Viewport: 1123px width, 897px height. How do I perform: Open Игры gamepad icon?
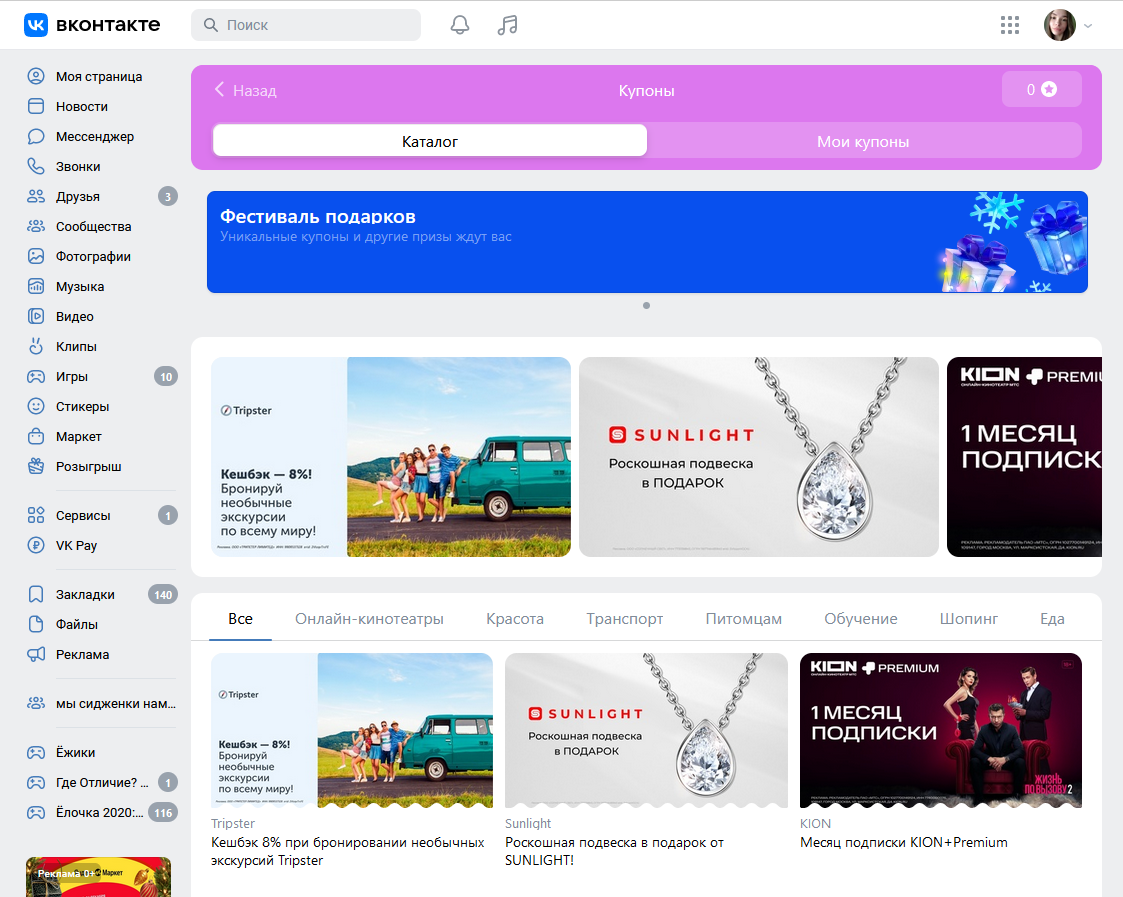coord(36,376)
